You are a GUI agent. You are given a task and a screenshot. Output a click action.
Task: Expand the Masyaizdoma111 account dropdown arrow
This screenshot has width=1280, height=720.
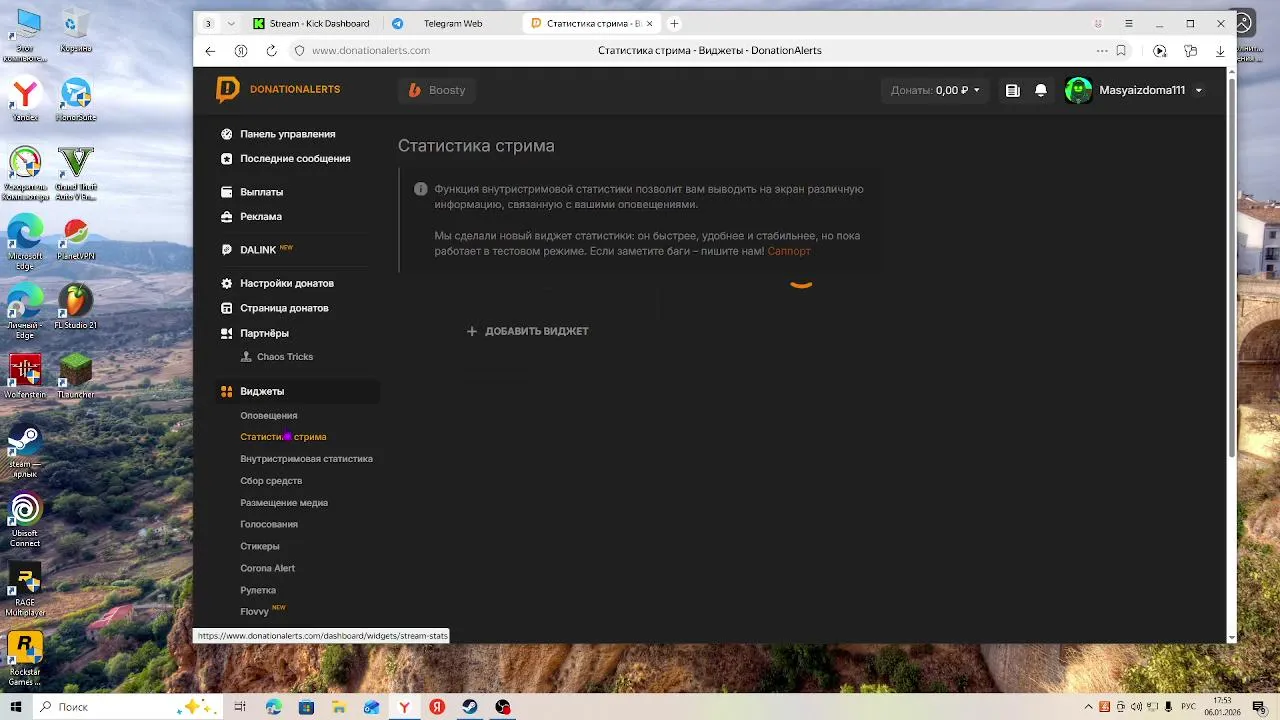1199,91
